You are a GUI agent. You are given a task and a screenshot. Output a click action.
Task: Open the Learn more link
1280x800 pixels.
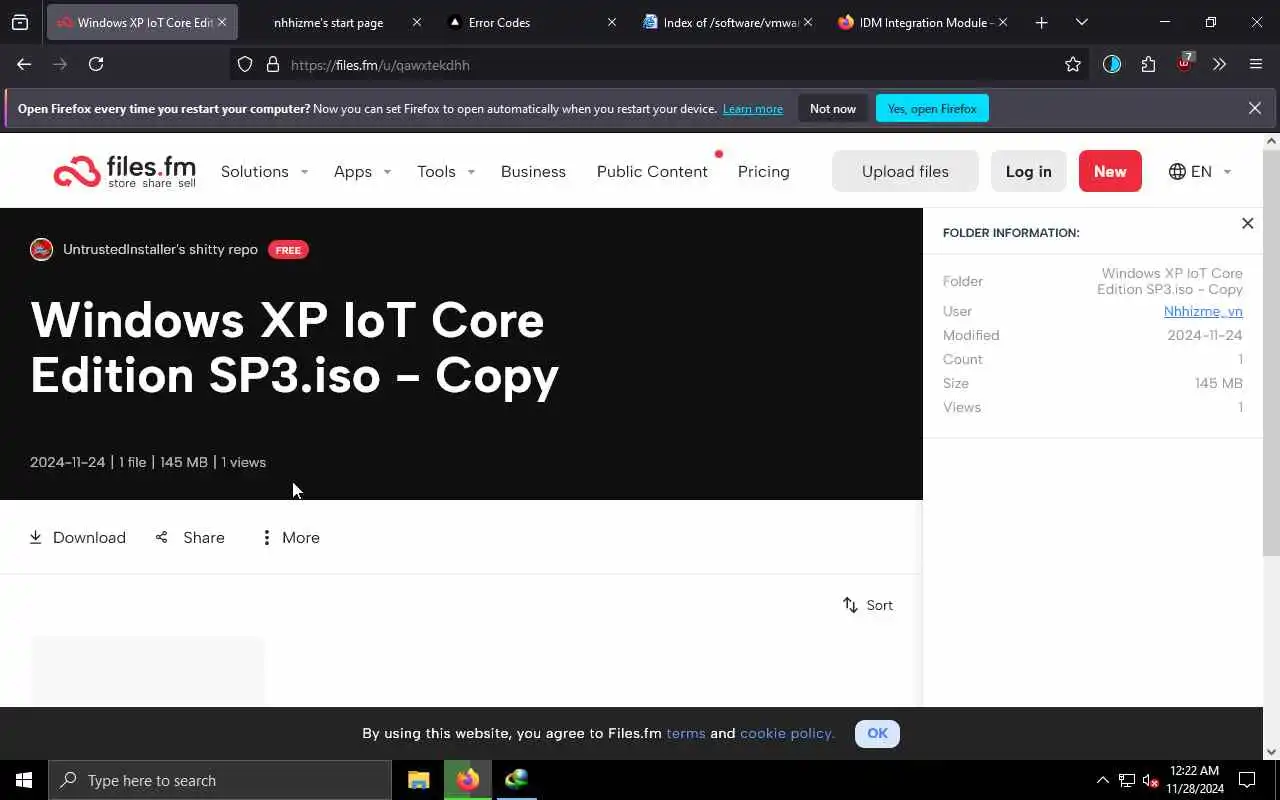753,108
